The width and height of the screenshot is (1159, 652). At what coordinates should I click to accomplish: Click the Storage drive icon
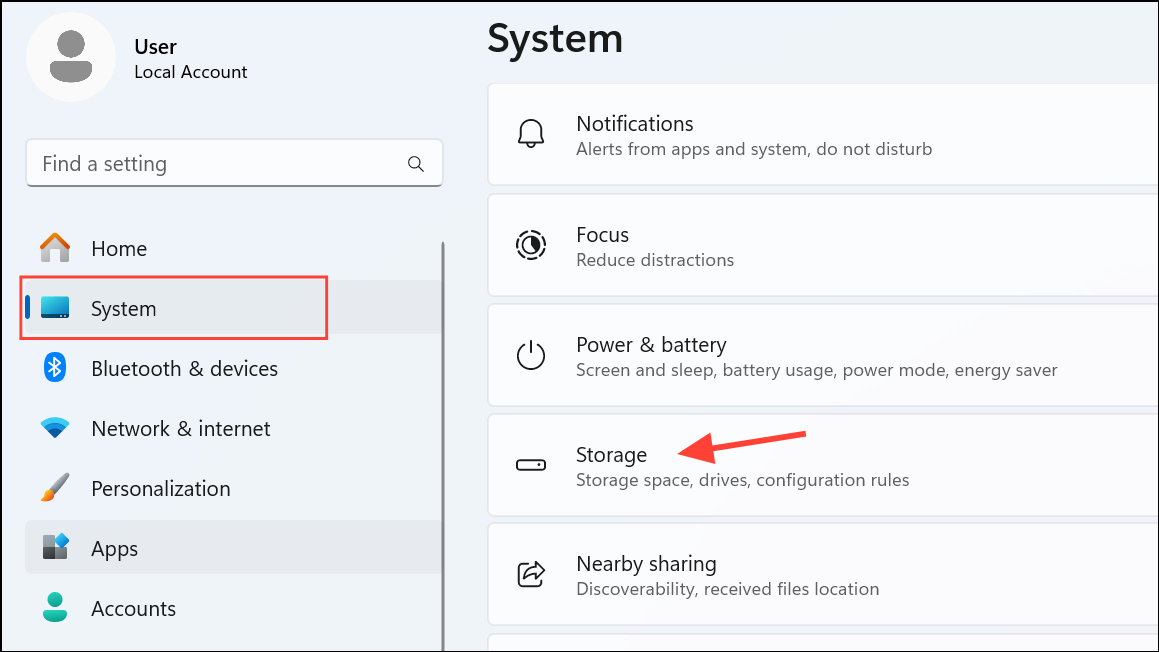pos(530,465)
